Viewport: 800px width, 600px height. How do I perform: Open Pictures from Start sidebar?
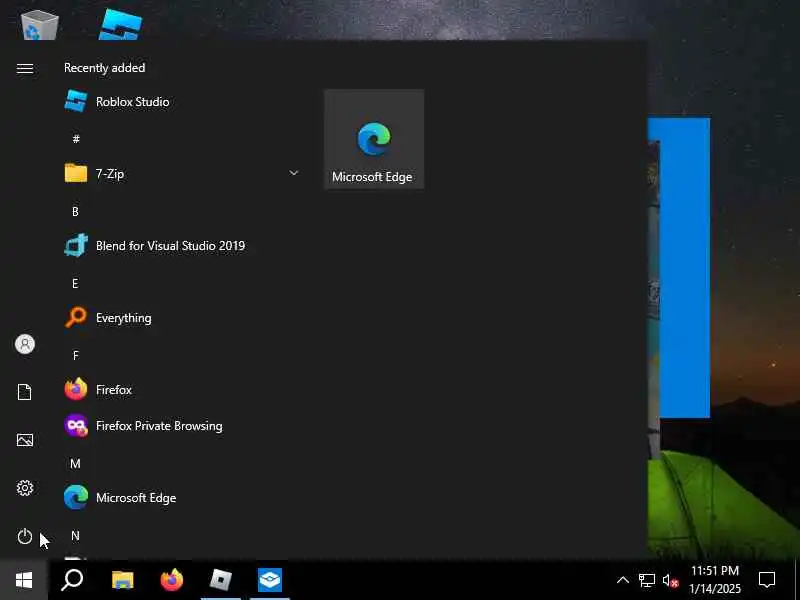24,440
